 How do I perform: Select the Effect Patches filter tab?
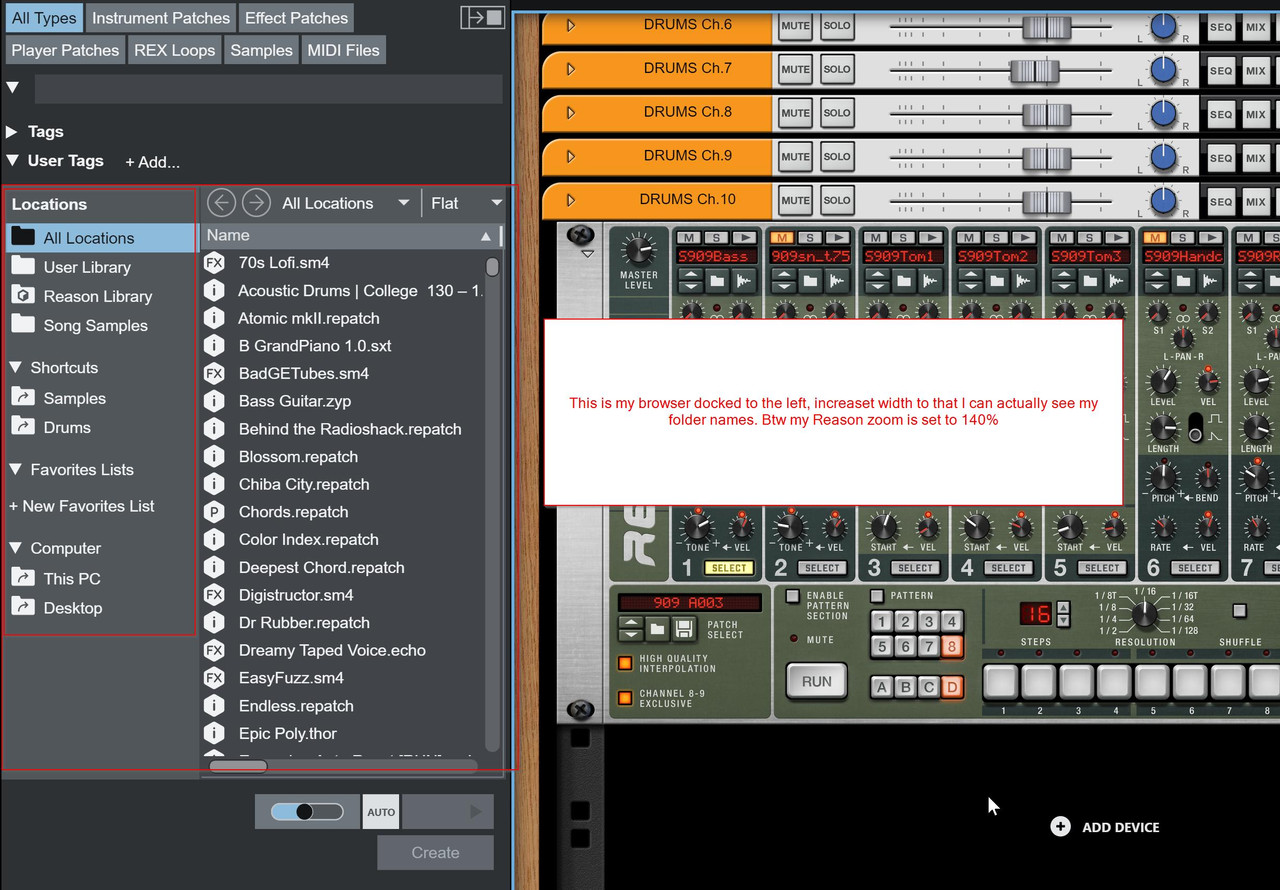pyautogui.click(x=297, y=18)
